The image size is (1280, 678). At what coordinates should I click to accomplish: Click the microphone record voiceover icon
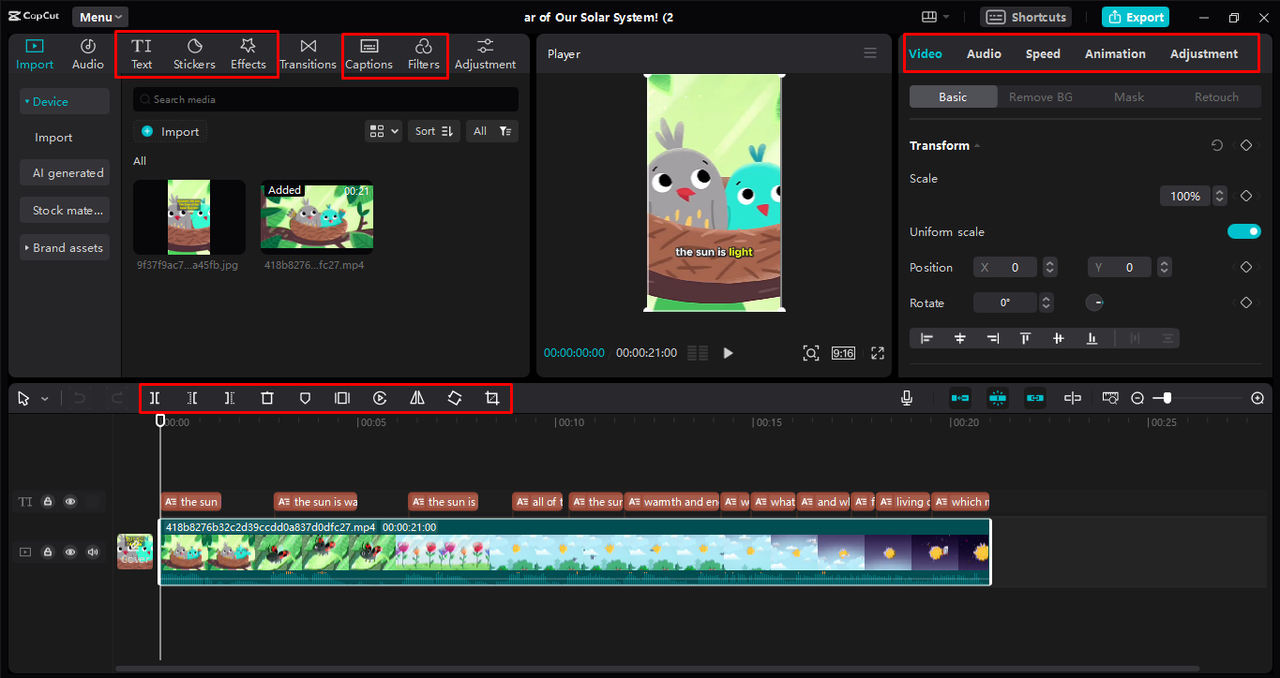[x=906, y=398]
